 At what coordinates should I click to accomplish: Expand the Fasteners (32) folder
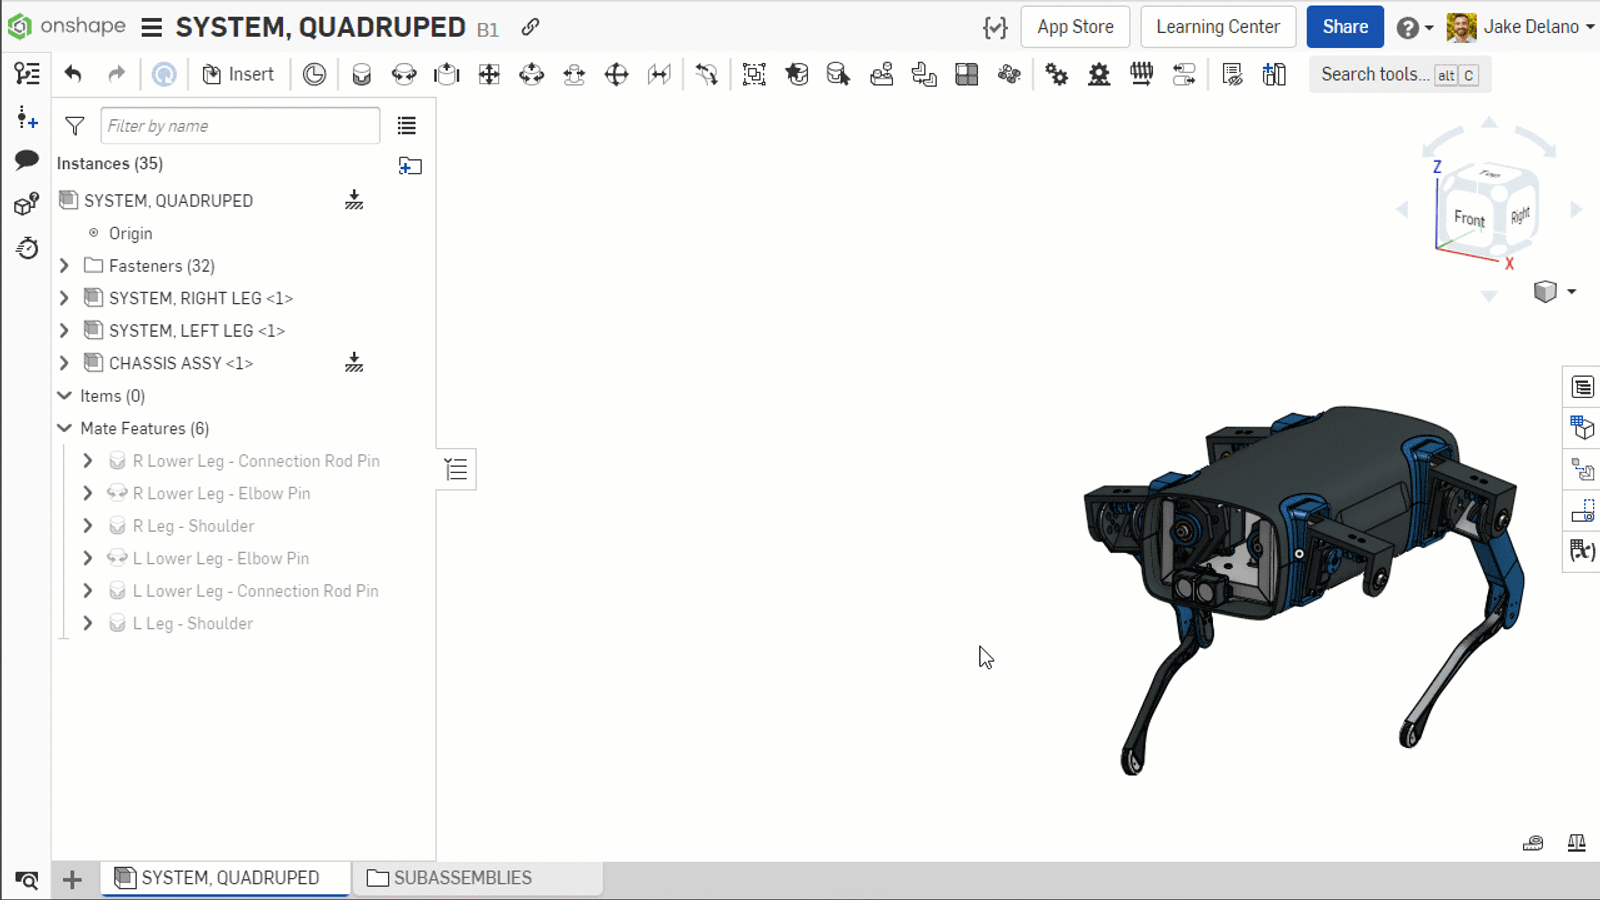(x=64, y=266)
